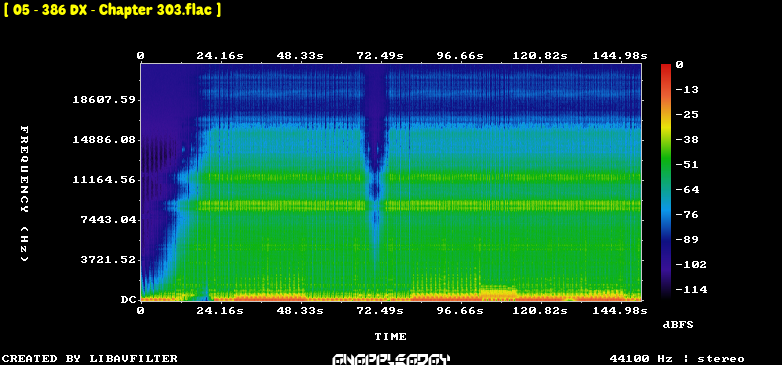Click the 11164.56 frequency axis label
782x365 pixels.
point(104,180)
